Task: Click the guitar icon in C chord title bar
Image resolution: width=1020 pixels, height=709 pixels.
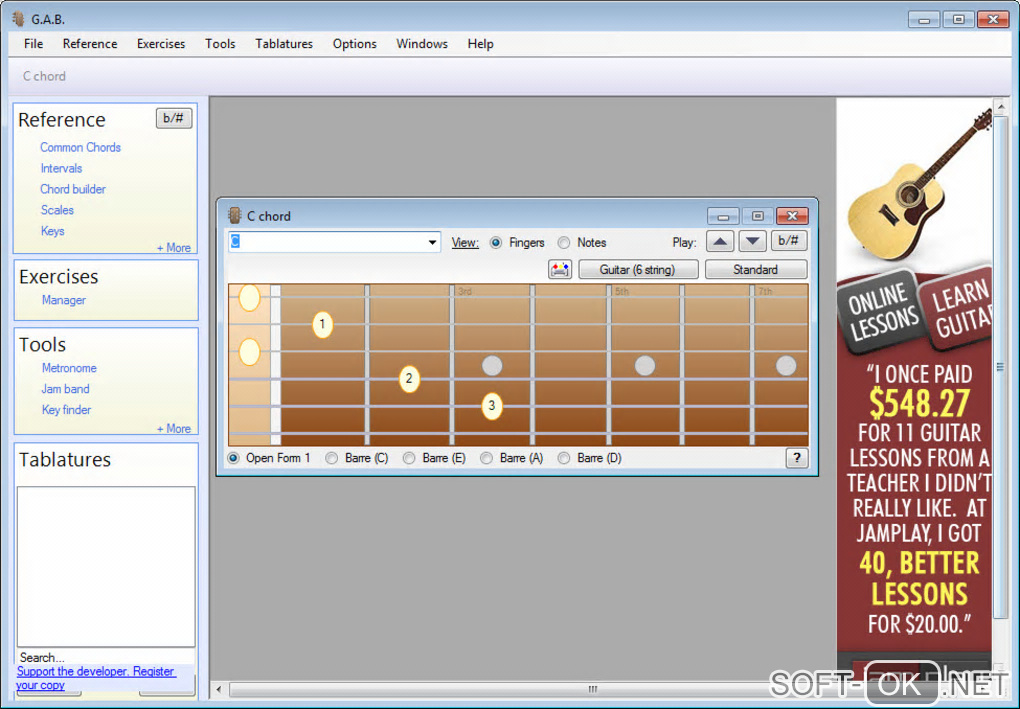Action: point(234,215)
